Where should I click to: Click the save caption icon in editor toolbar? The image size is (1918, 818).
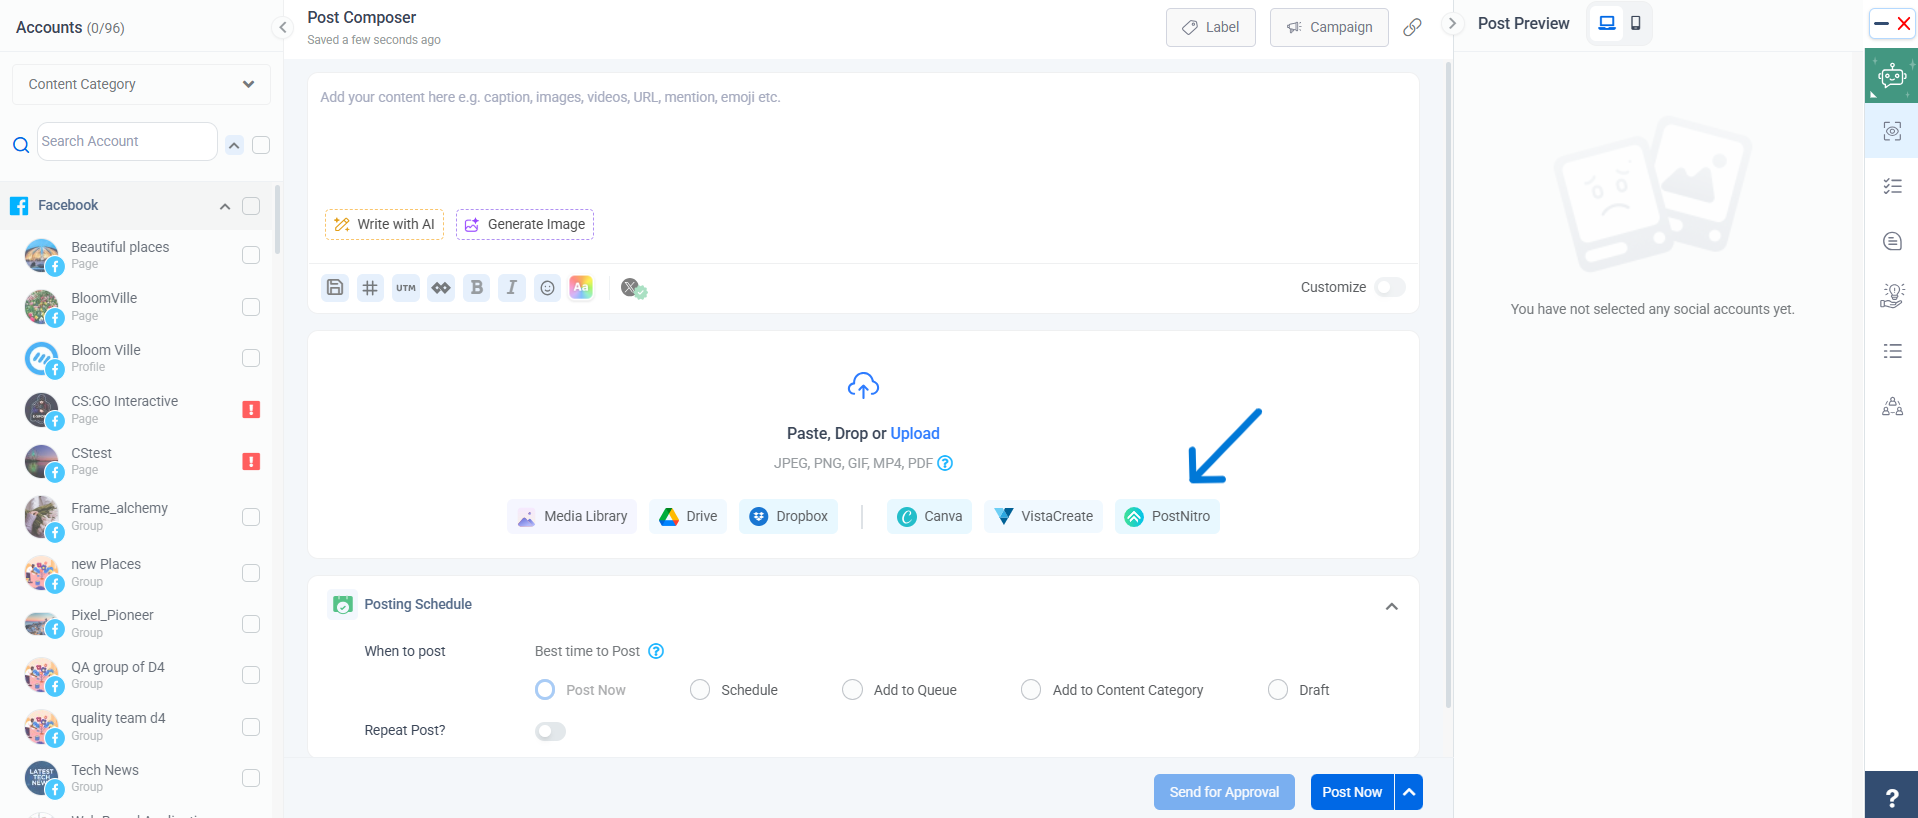[335, 288]
